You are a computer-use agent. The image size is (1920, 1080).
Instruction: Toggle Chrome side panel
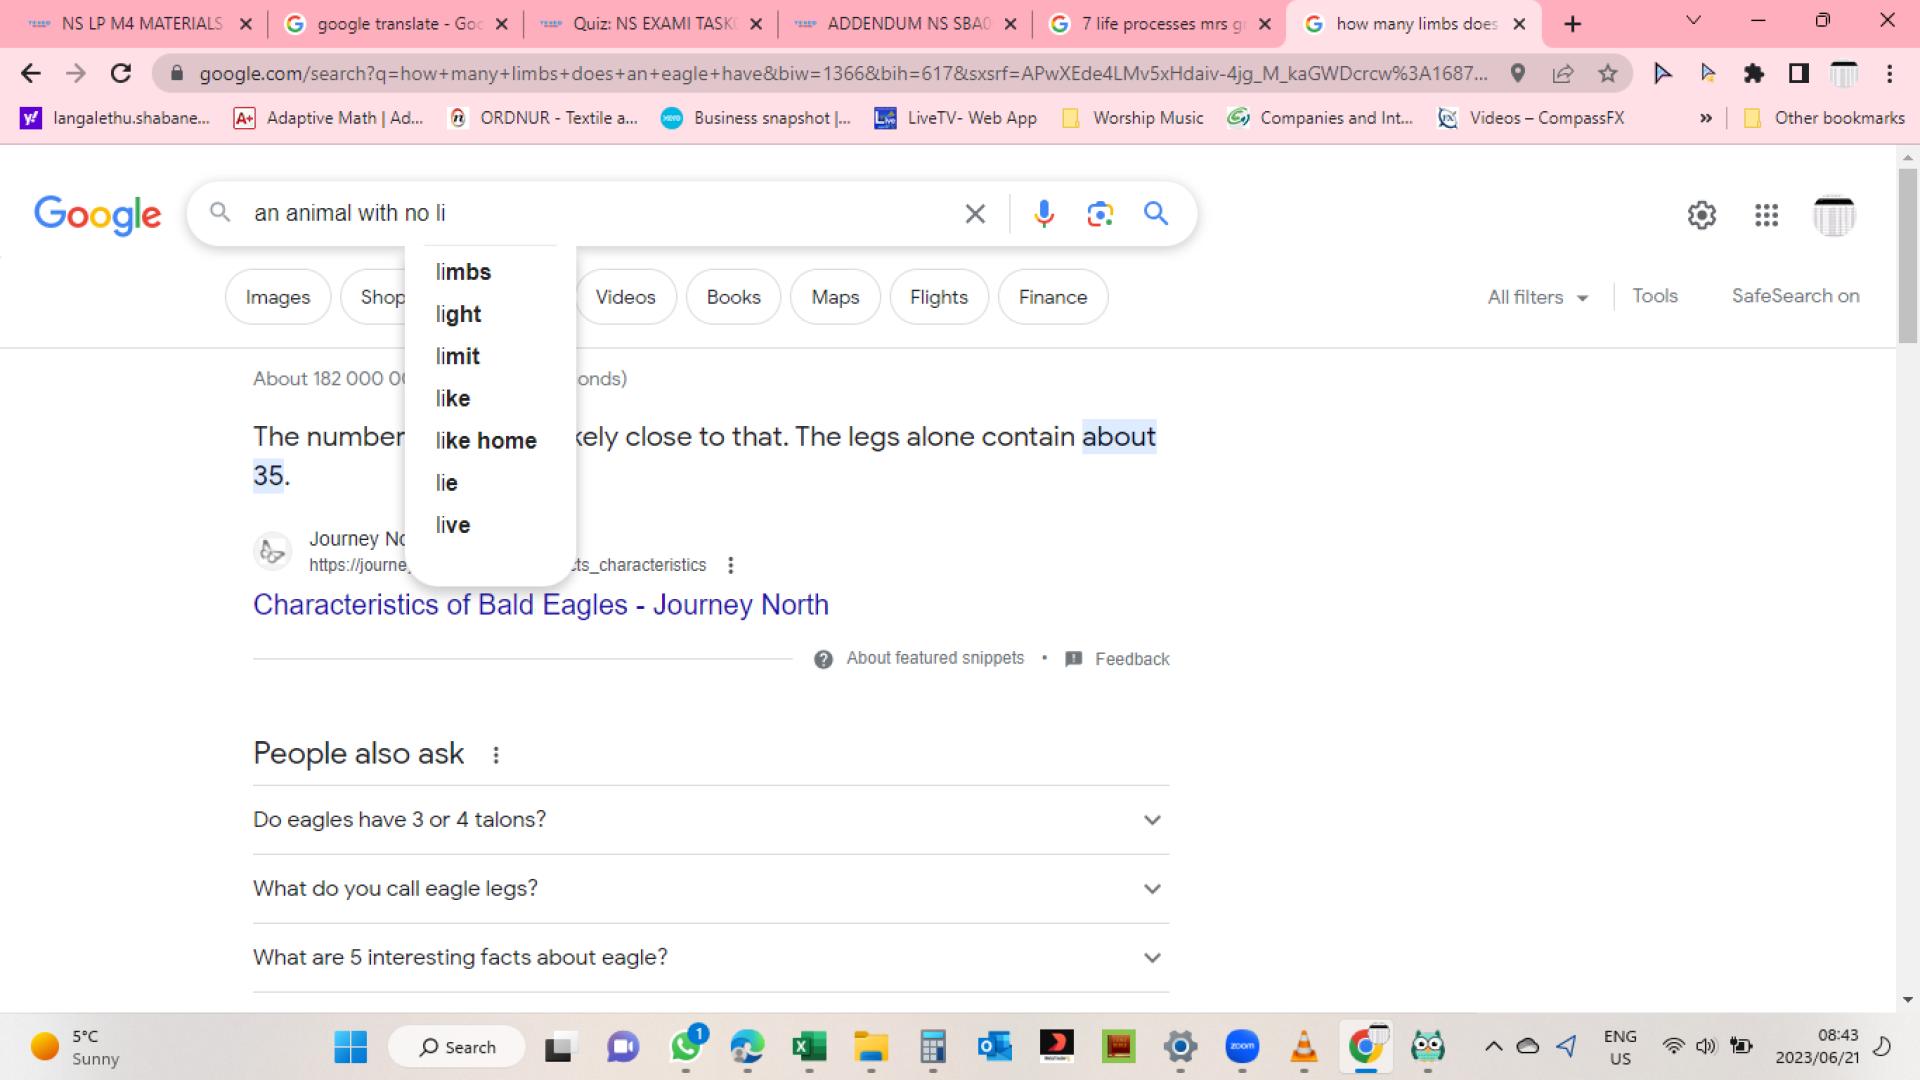1799,73
